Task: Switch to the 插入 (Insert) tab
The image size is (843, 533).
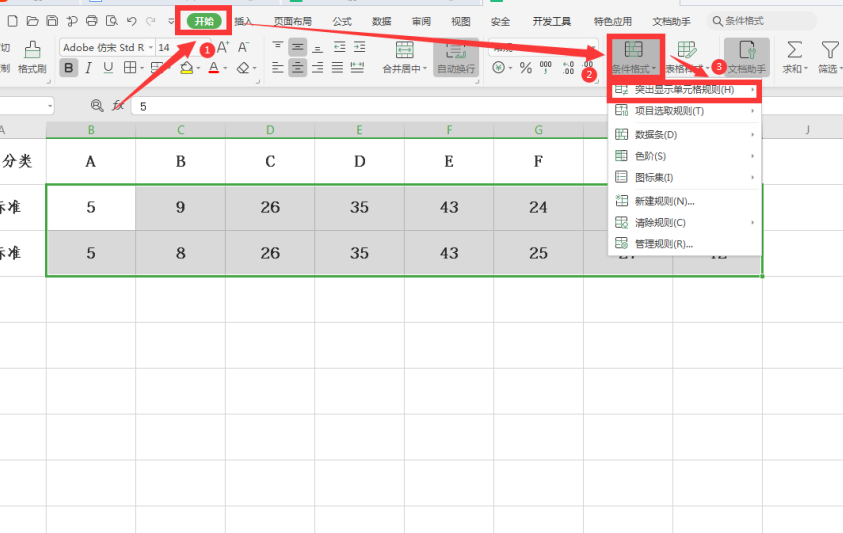Action: click(244, 22)
